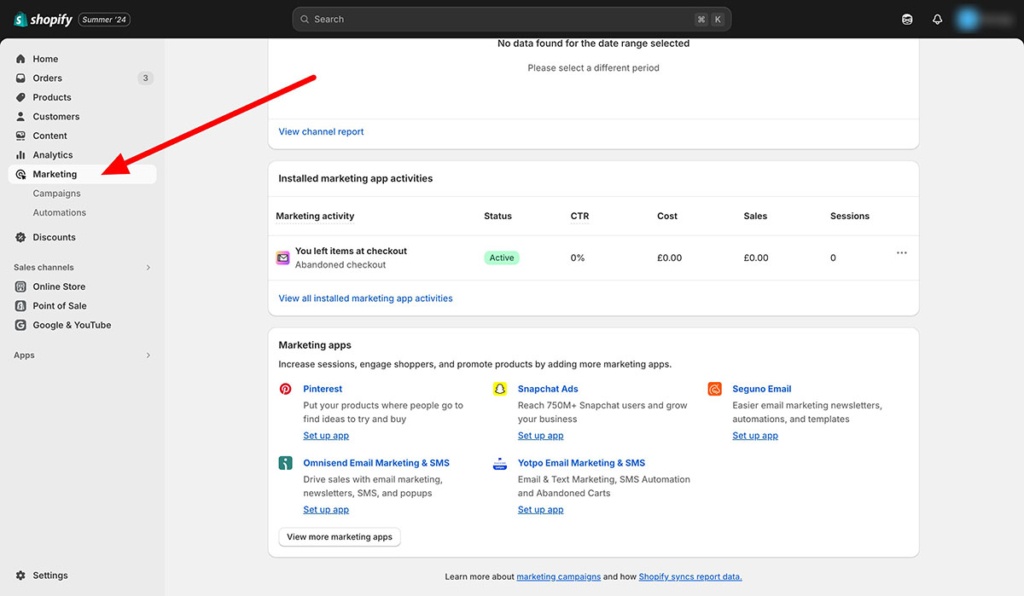Select the Discounts icon
The width and height of the screenshot is (1024, 596).
[22, 236]
